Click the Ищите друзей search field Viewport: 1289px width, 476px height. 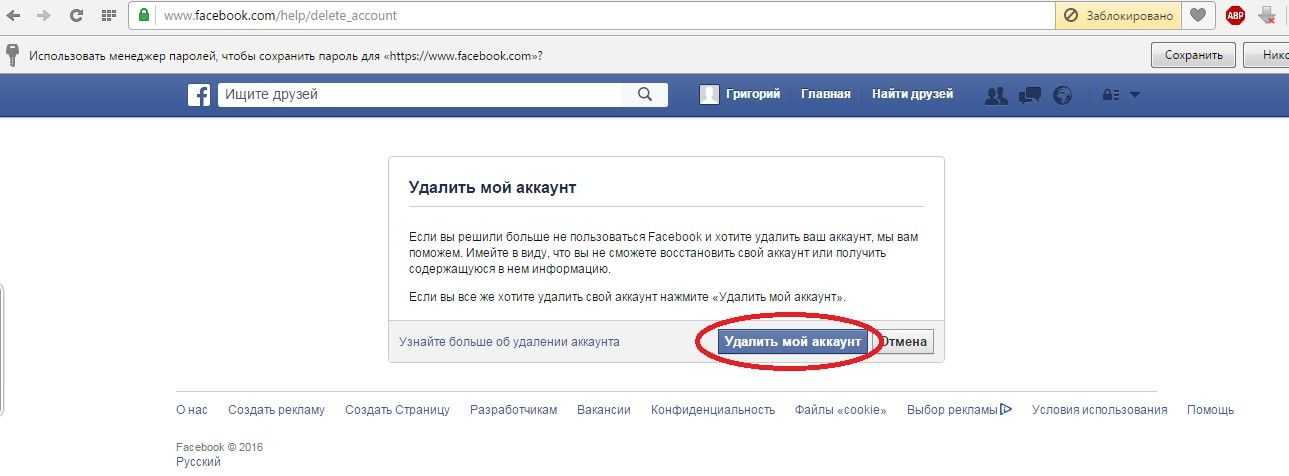pyautogui.click(x=422, y=95)
